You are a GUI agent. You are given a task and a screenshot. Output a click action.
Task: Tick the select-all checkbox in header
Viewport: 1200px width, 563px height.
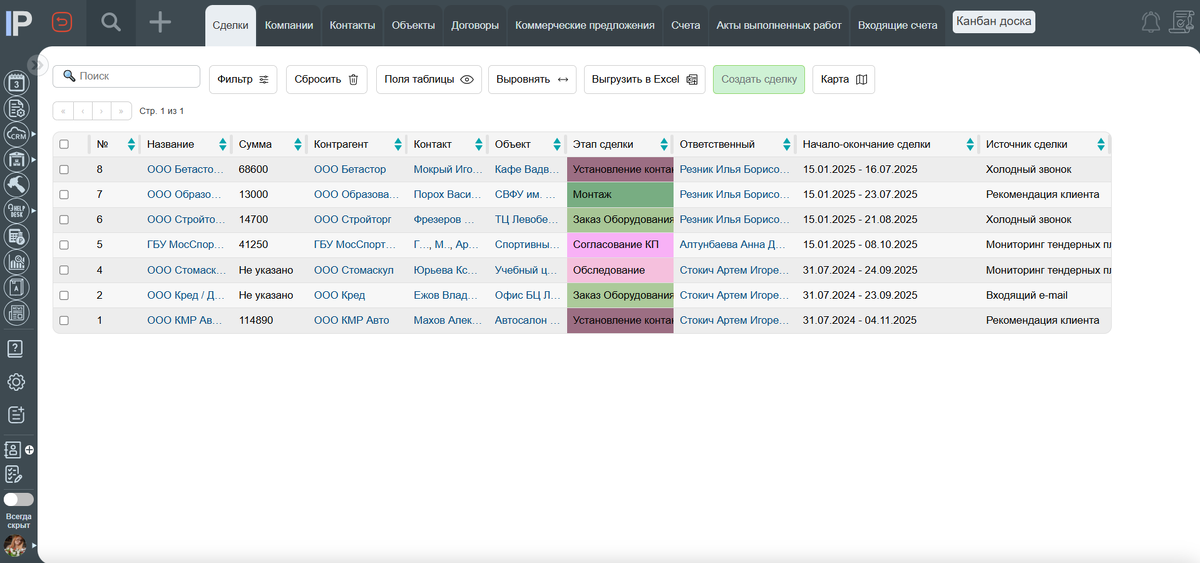(x=64, y=144)
